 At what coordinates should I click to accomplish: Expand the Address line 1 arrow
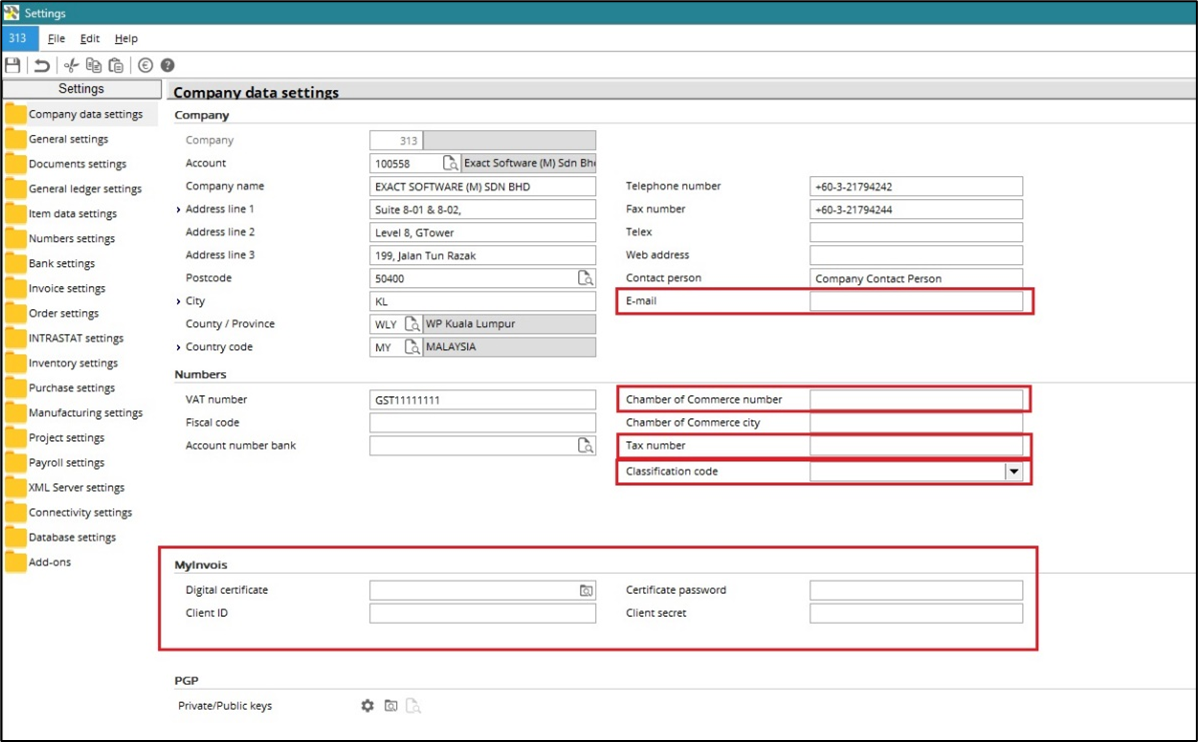coord(178,210)
